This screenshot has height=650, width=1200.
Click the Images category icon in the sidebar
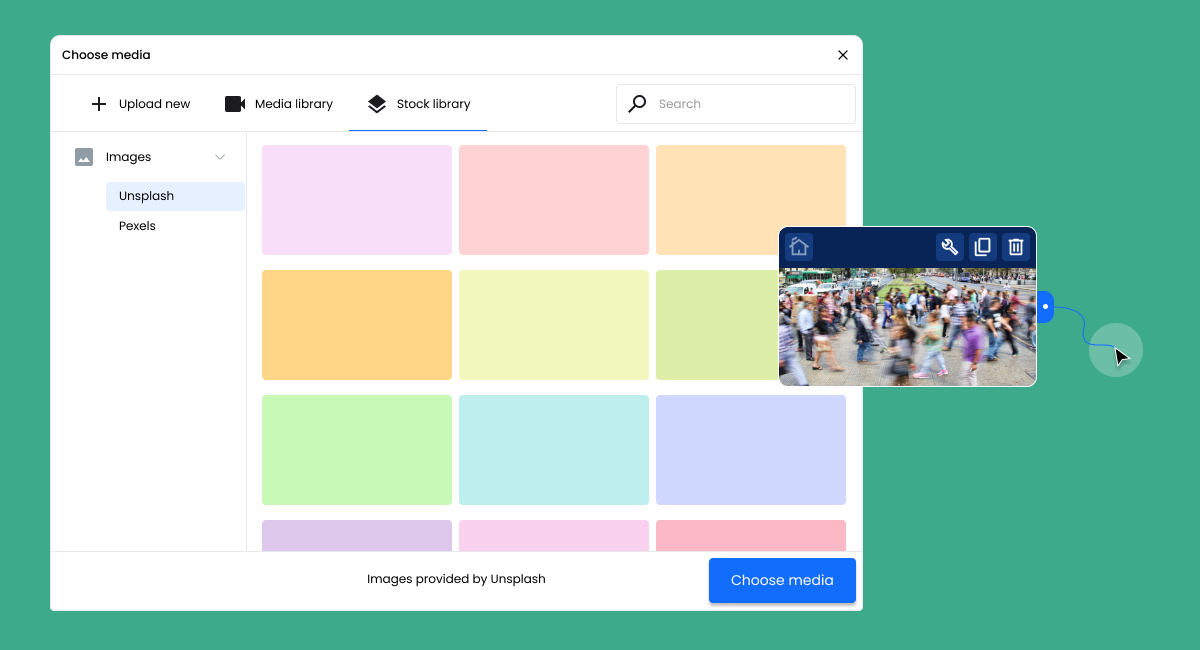[x=84, y=157]
